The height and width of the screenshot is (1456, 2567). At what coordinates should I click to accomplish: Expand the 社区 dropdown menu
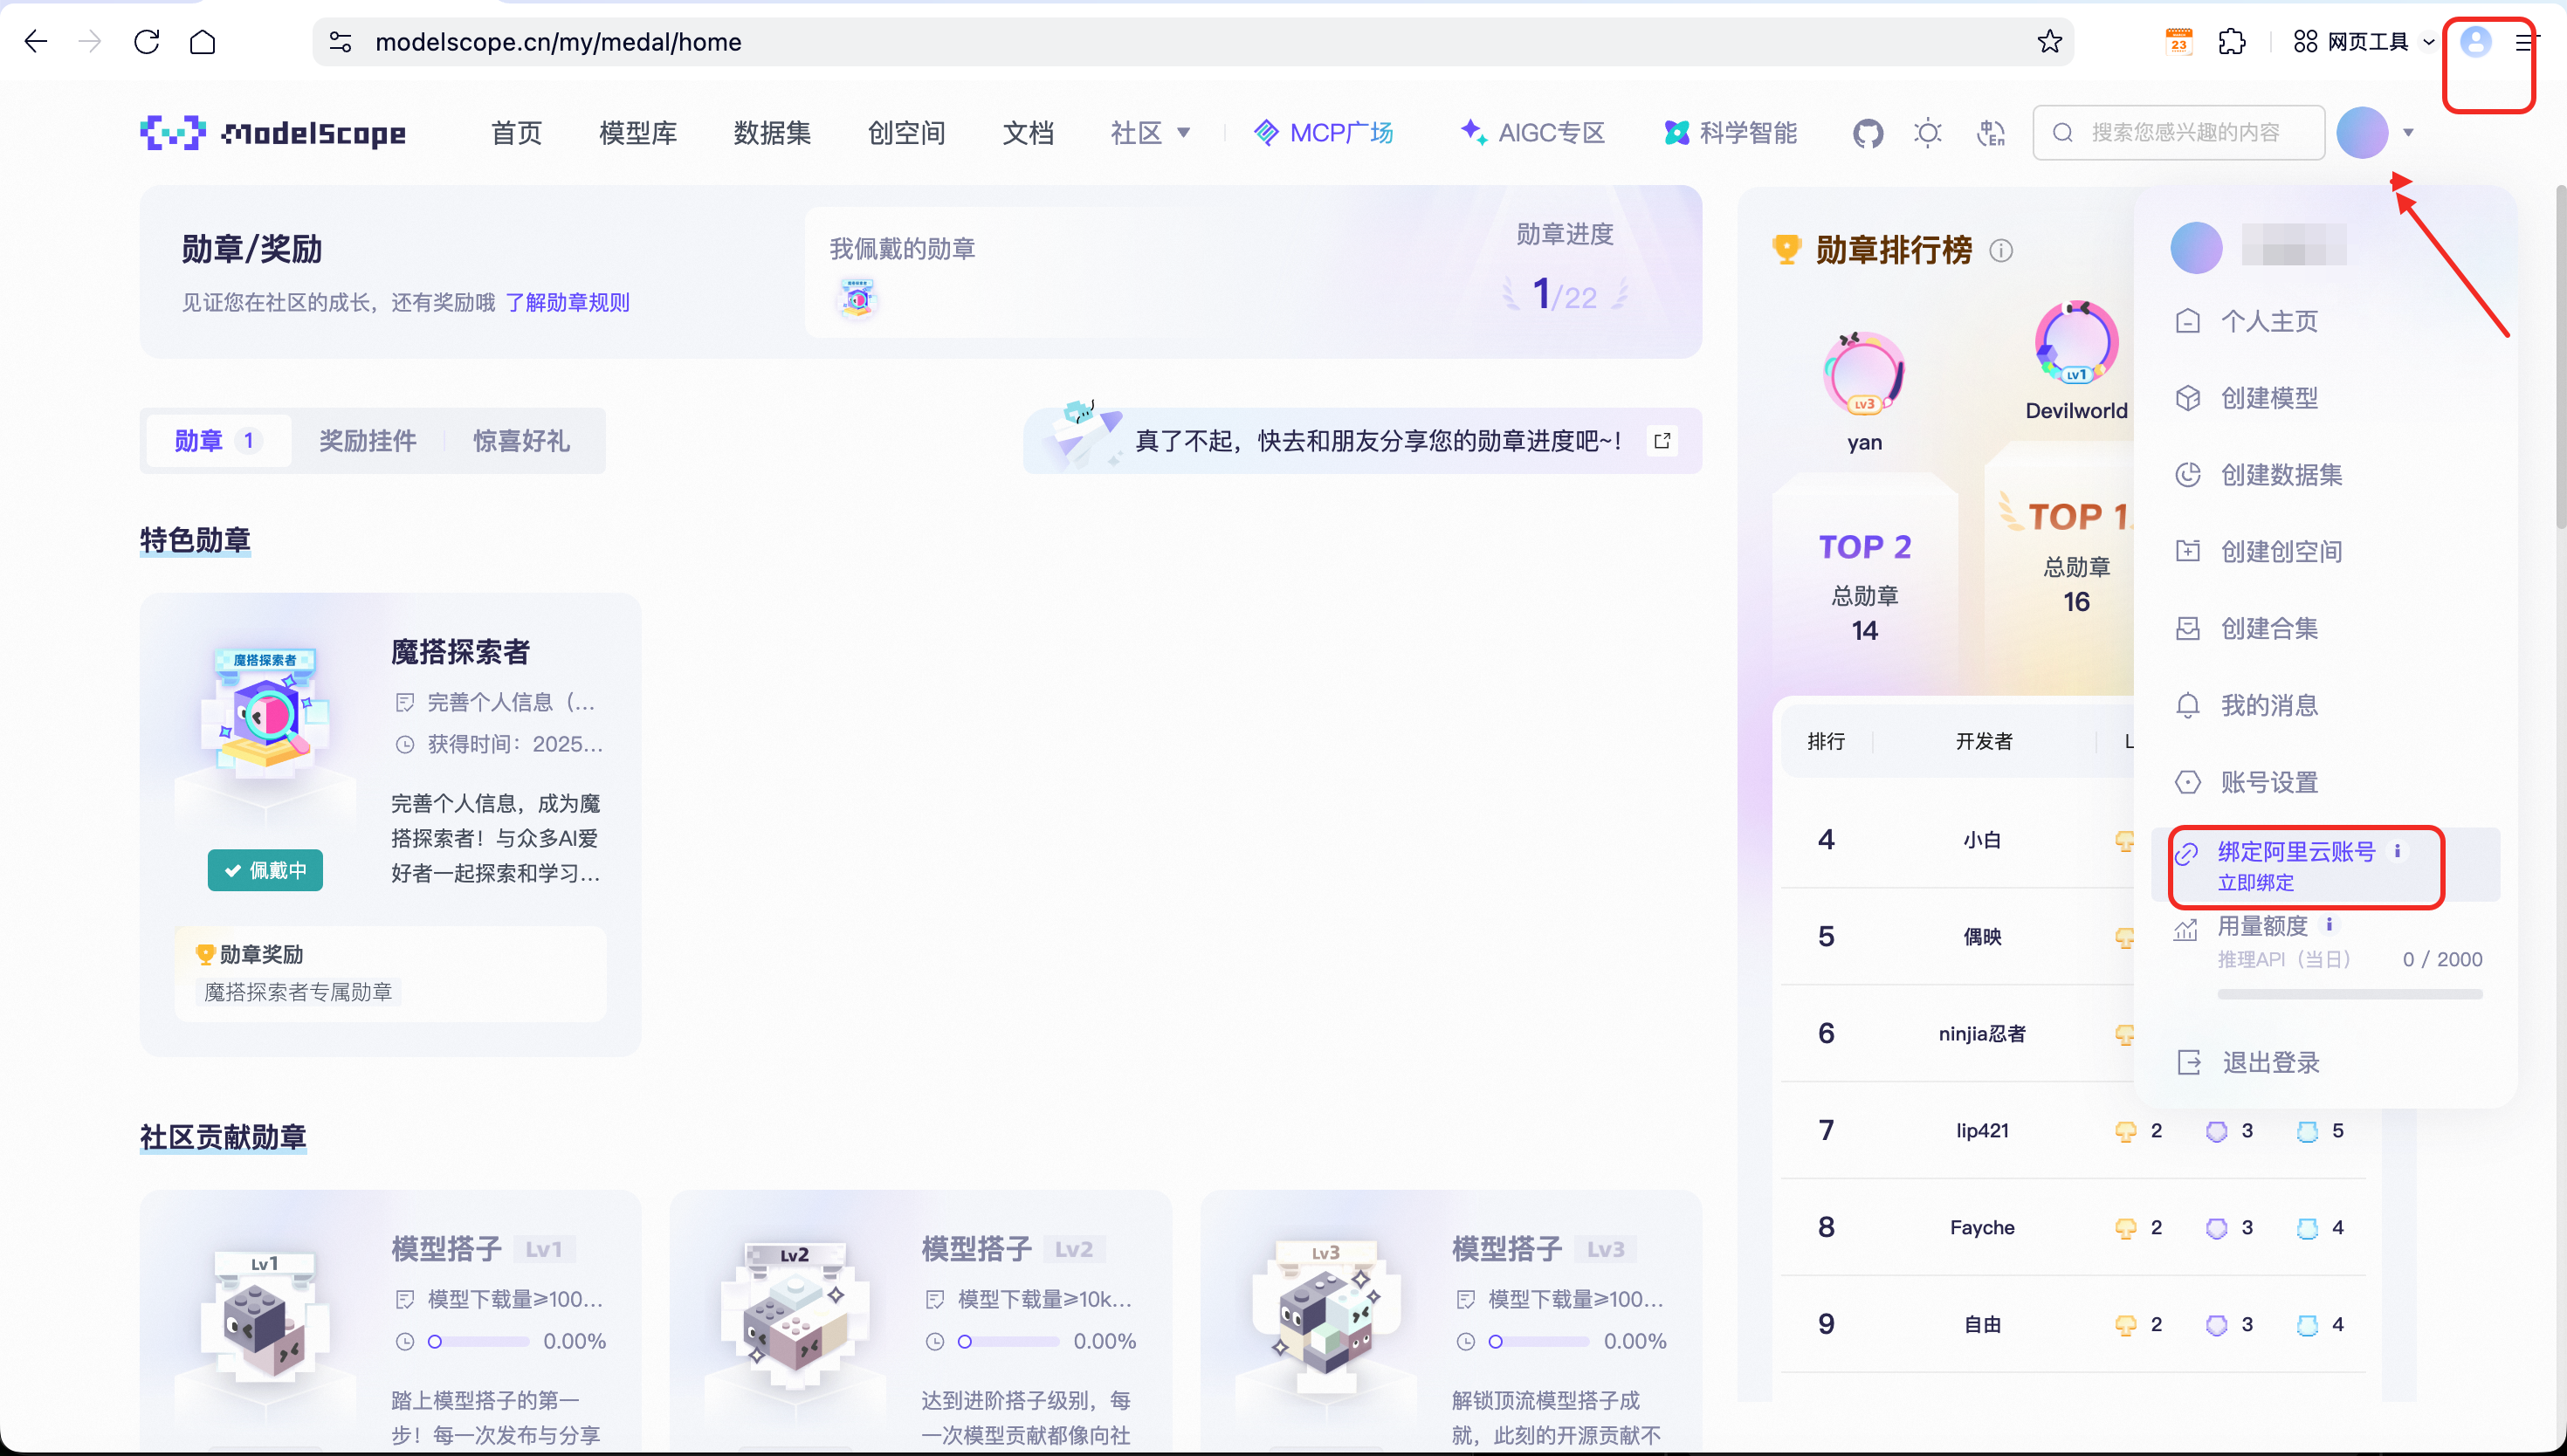pyautogui.click(x=1150, y=133)
